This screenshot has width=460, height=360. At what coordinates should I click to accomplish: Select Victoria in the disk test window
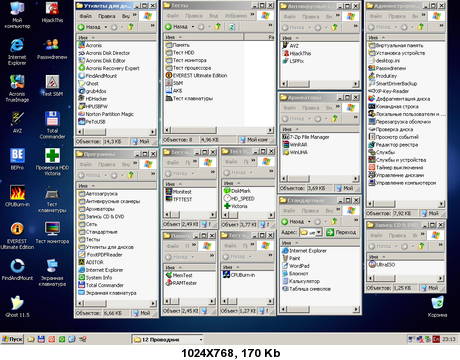pos(235,206)
